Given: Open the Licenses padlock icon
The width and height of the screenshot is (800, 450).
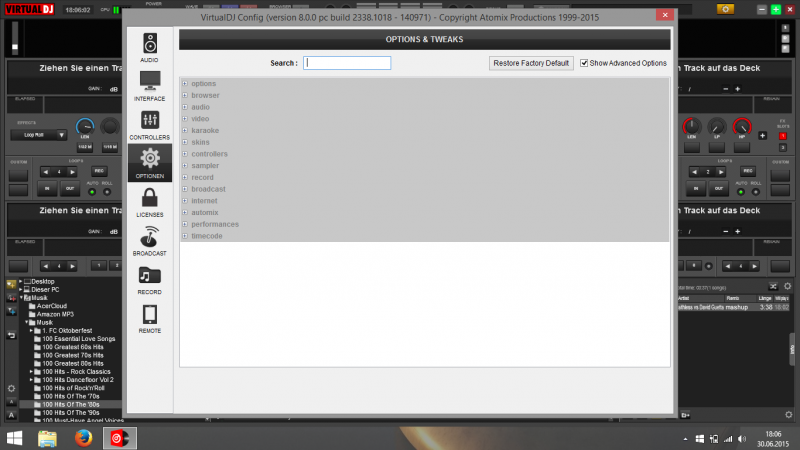Looking at the screenshot, I should tap(150, 197).
